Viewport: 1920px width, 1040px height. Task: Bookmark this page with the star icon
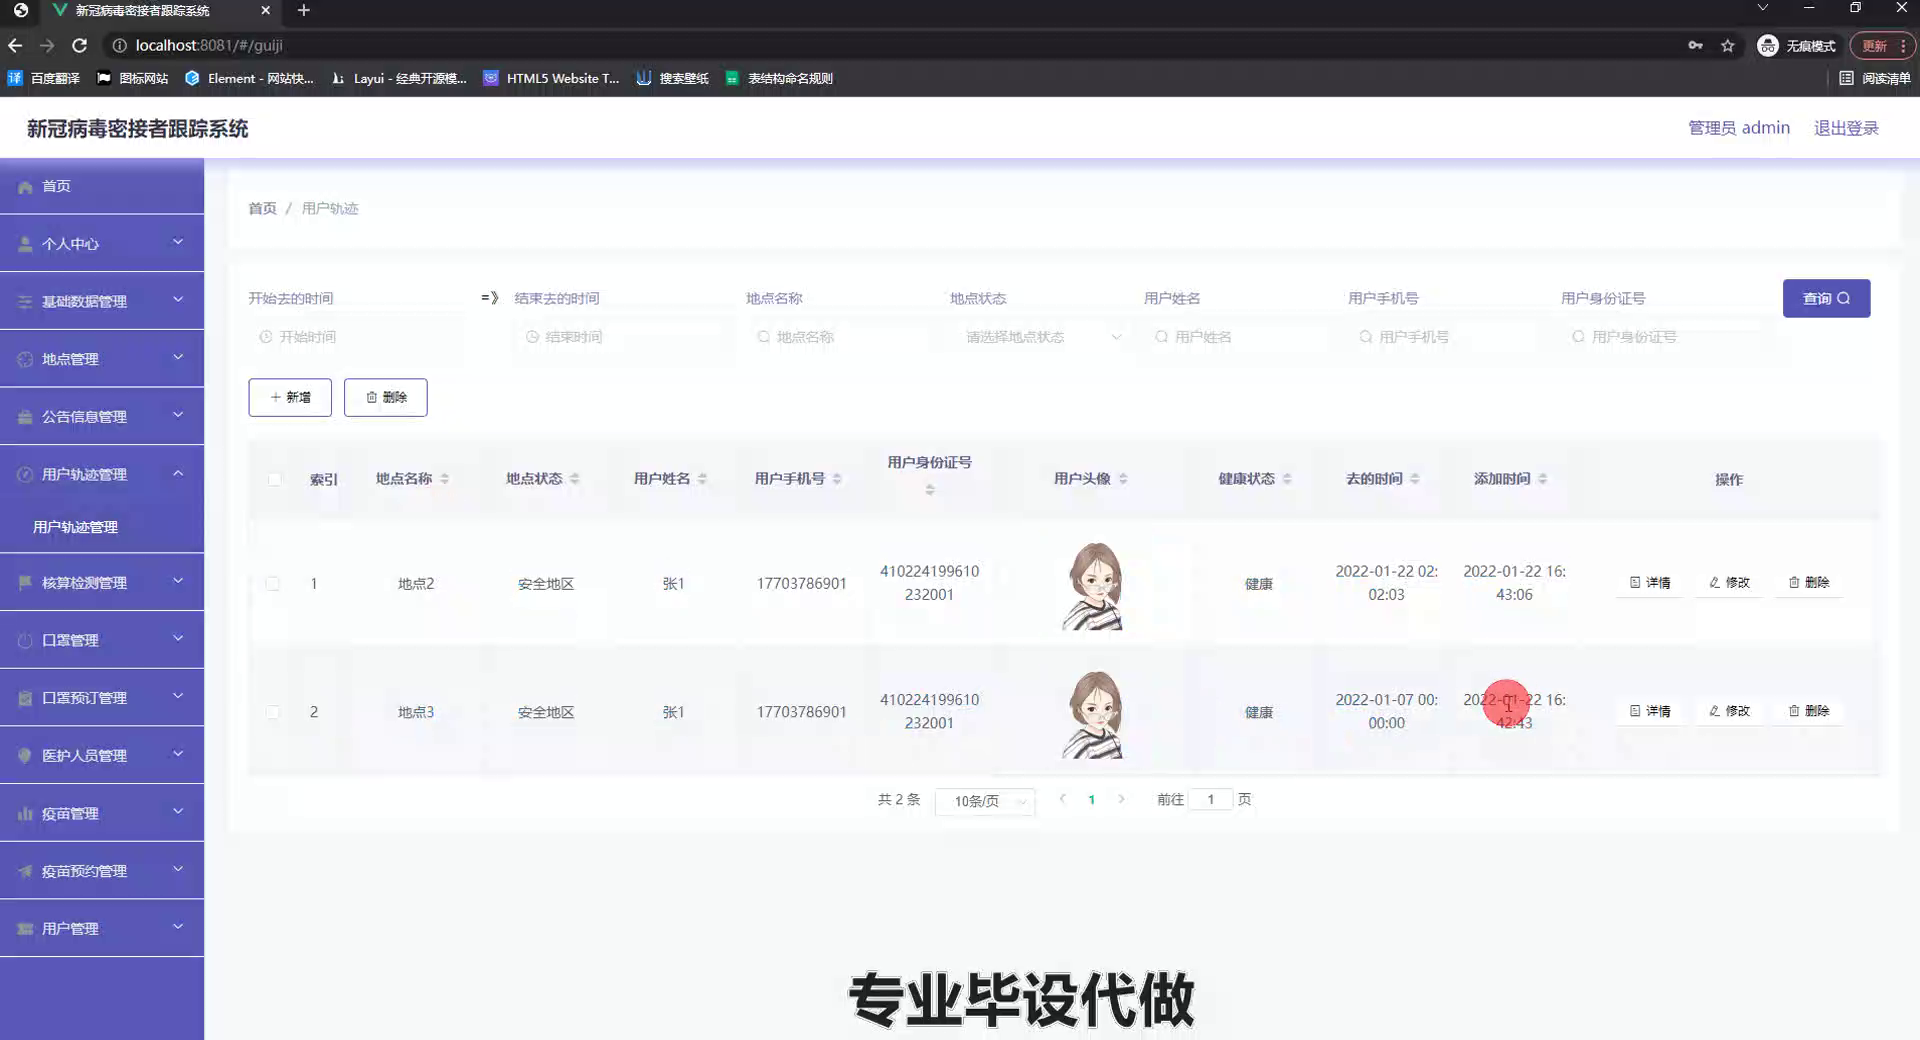tap(1727, 46)
